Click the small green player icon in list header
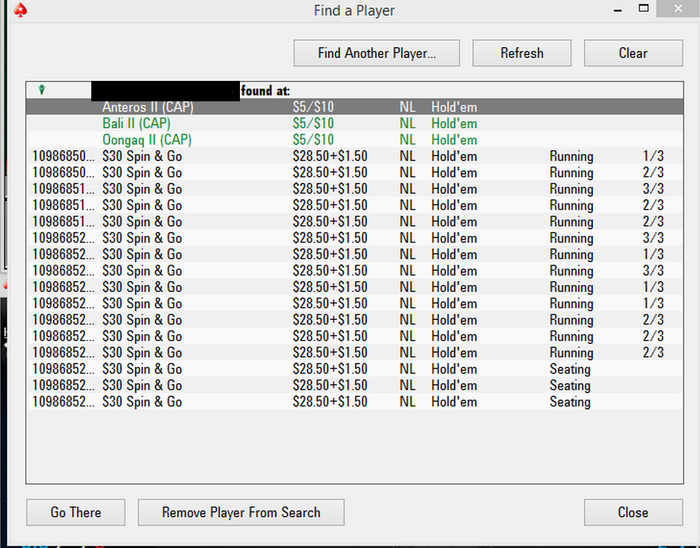Viewport: 700px width, 548px height. (42, 90)
